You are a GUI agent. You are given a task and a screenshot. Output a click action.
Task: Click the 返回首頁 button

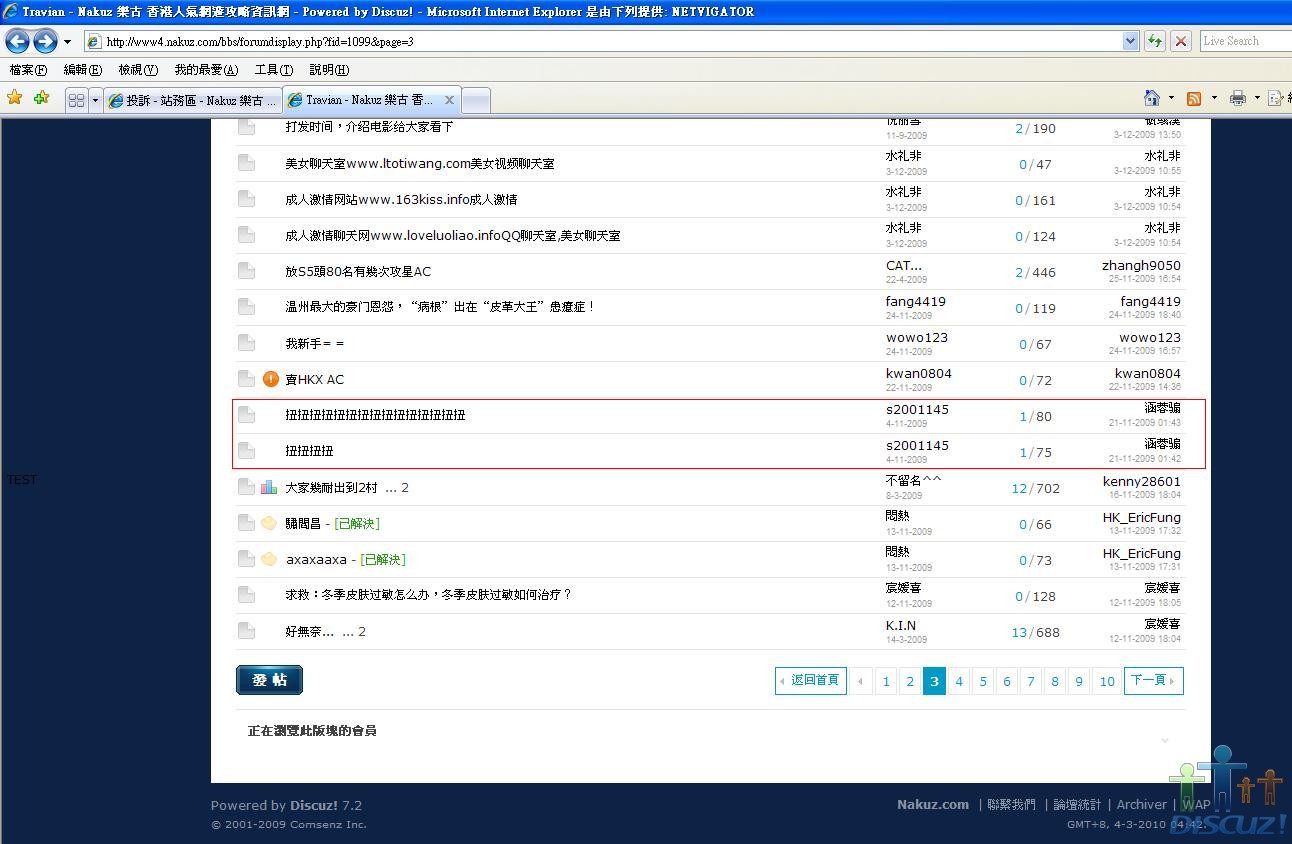click(x=811, y=680)
